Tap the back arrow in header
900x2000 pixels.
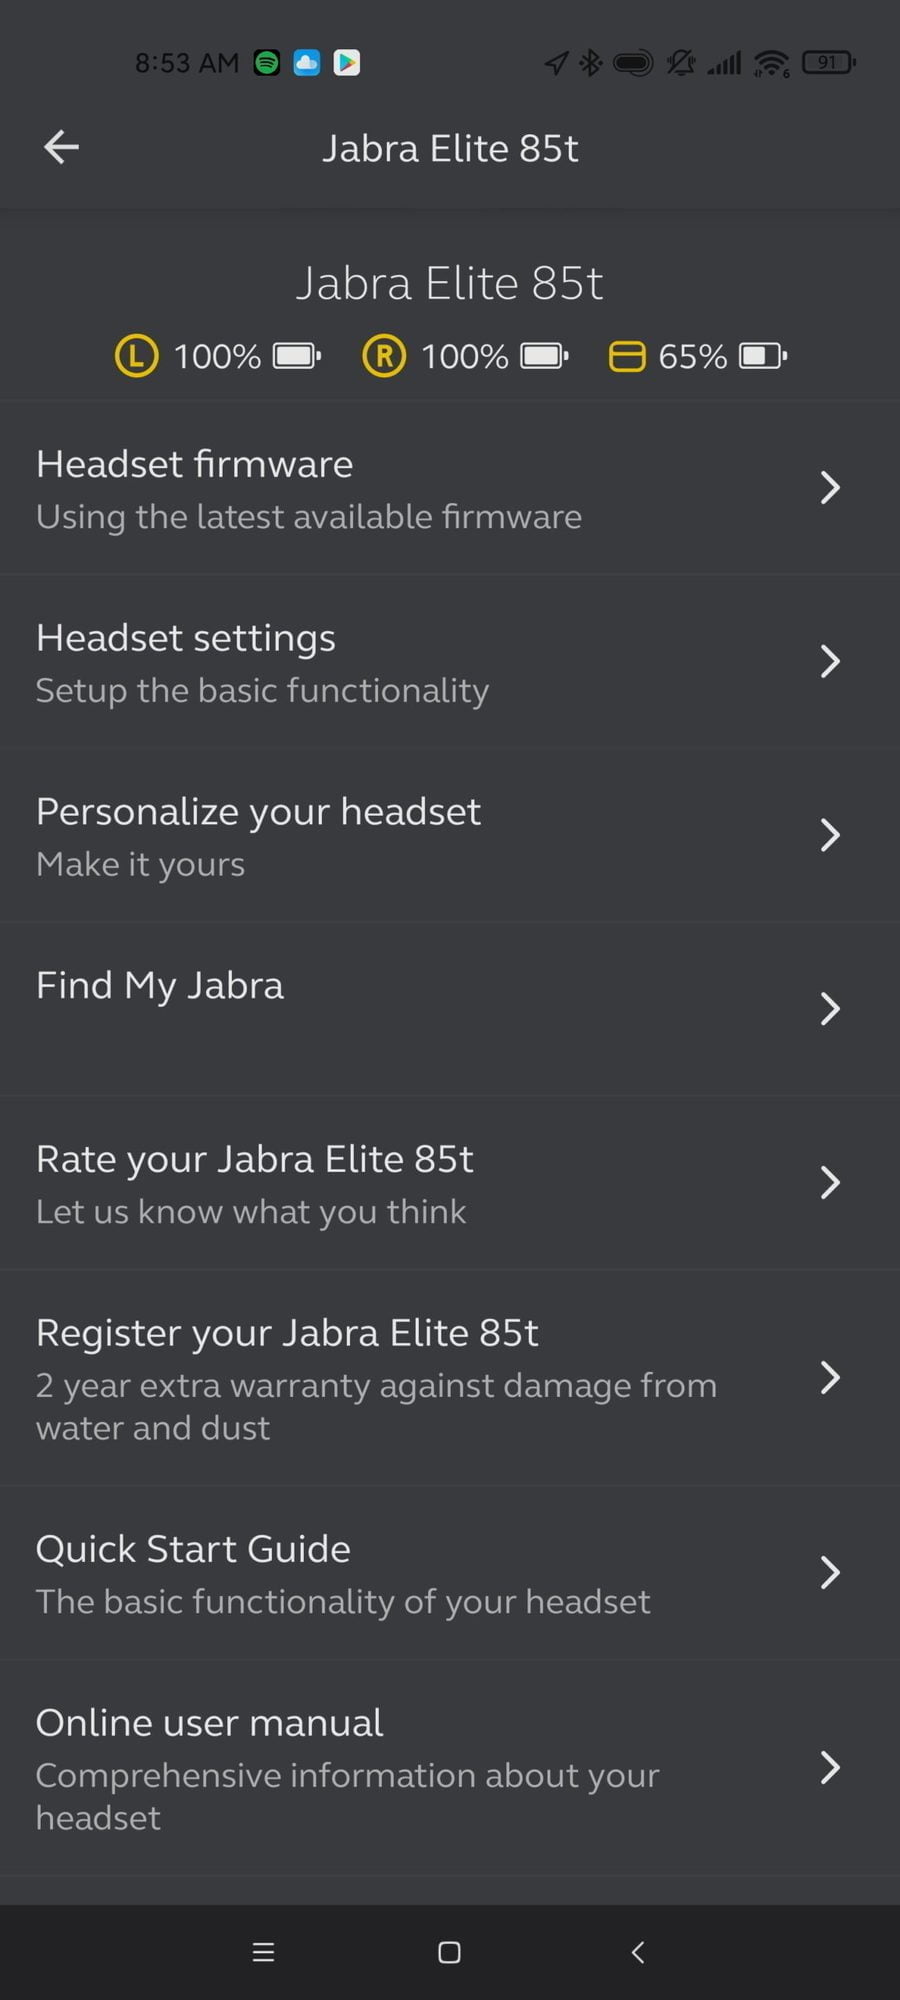point(61,147)
